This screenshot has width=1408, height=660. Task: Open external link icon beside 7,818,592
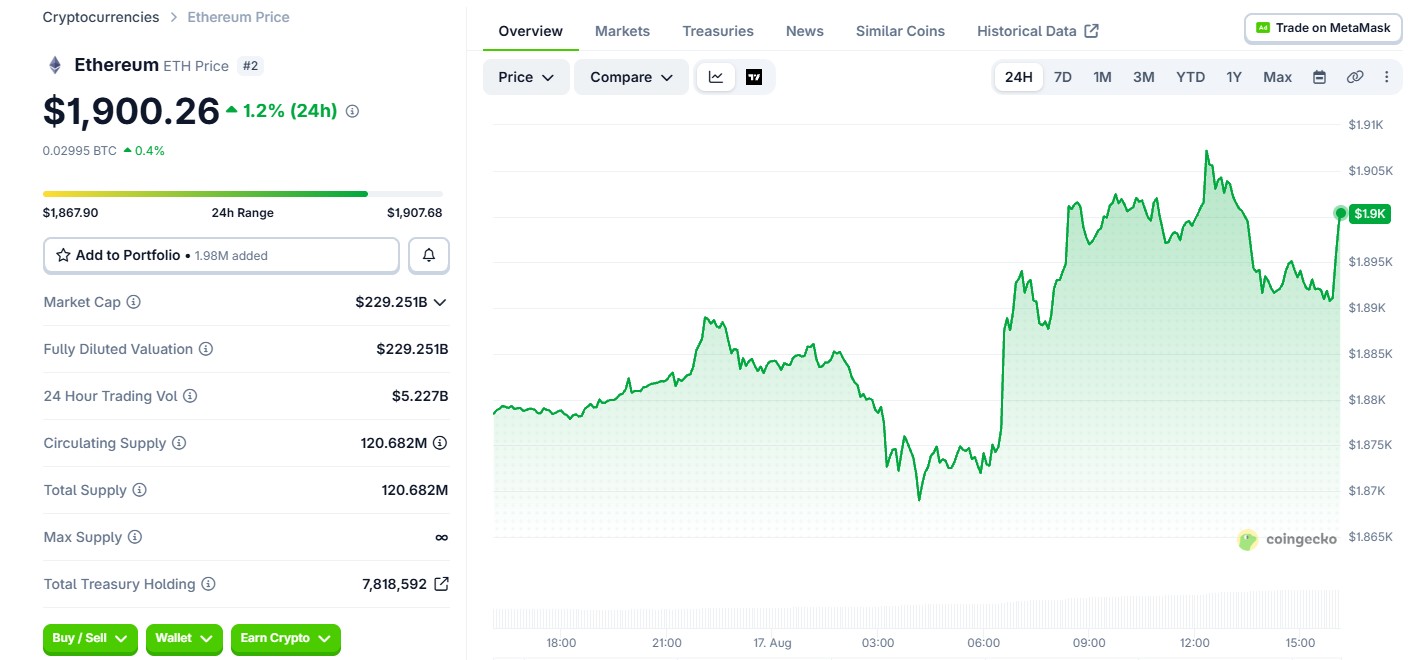pos(441,584)
